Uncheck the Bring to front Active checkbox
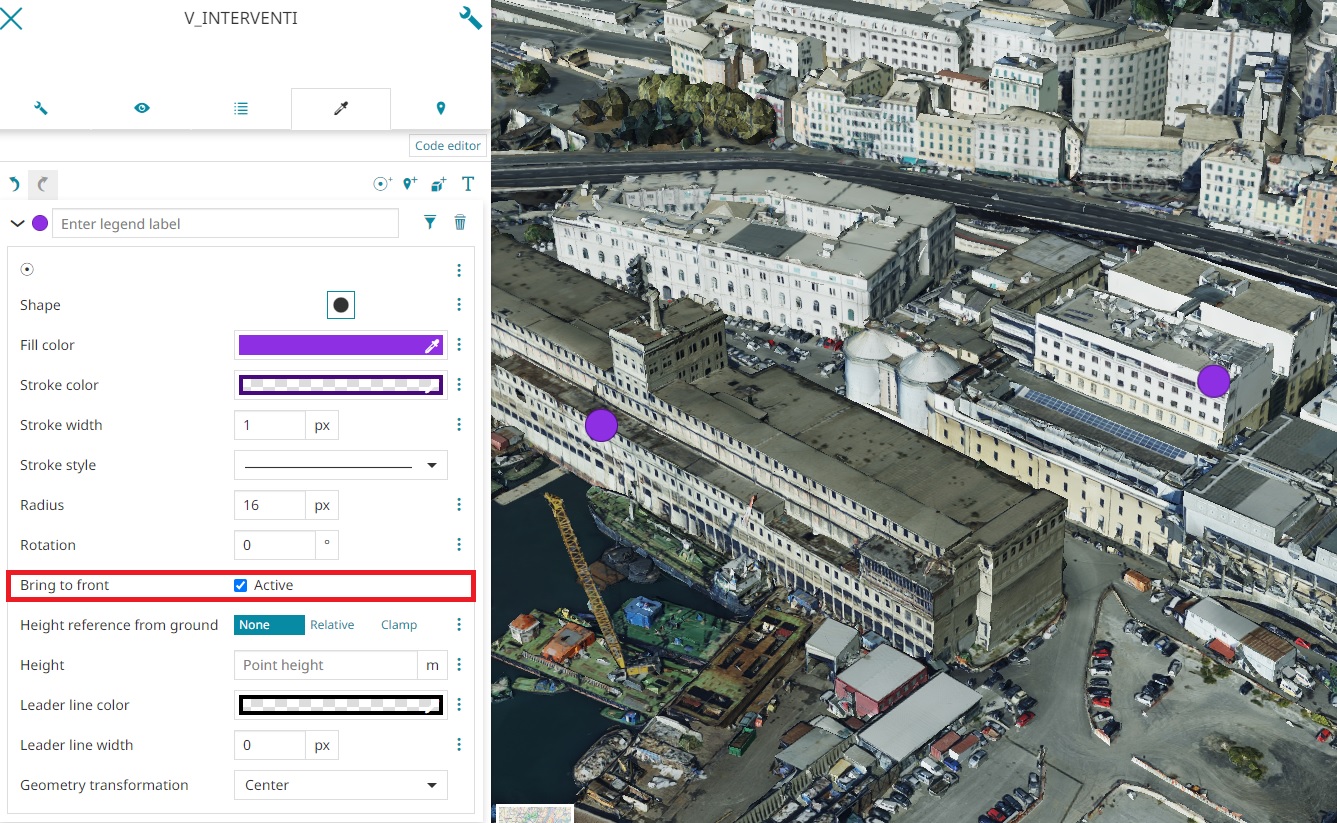Image resolution: width=1337 pixels, height=823 pixels. click(240, 585)
